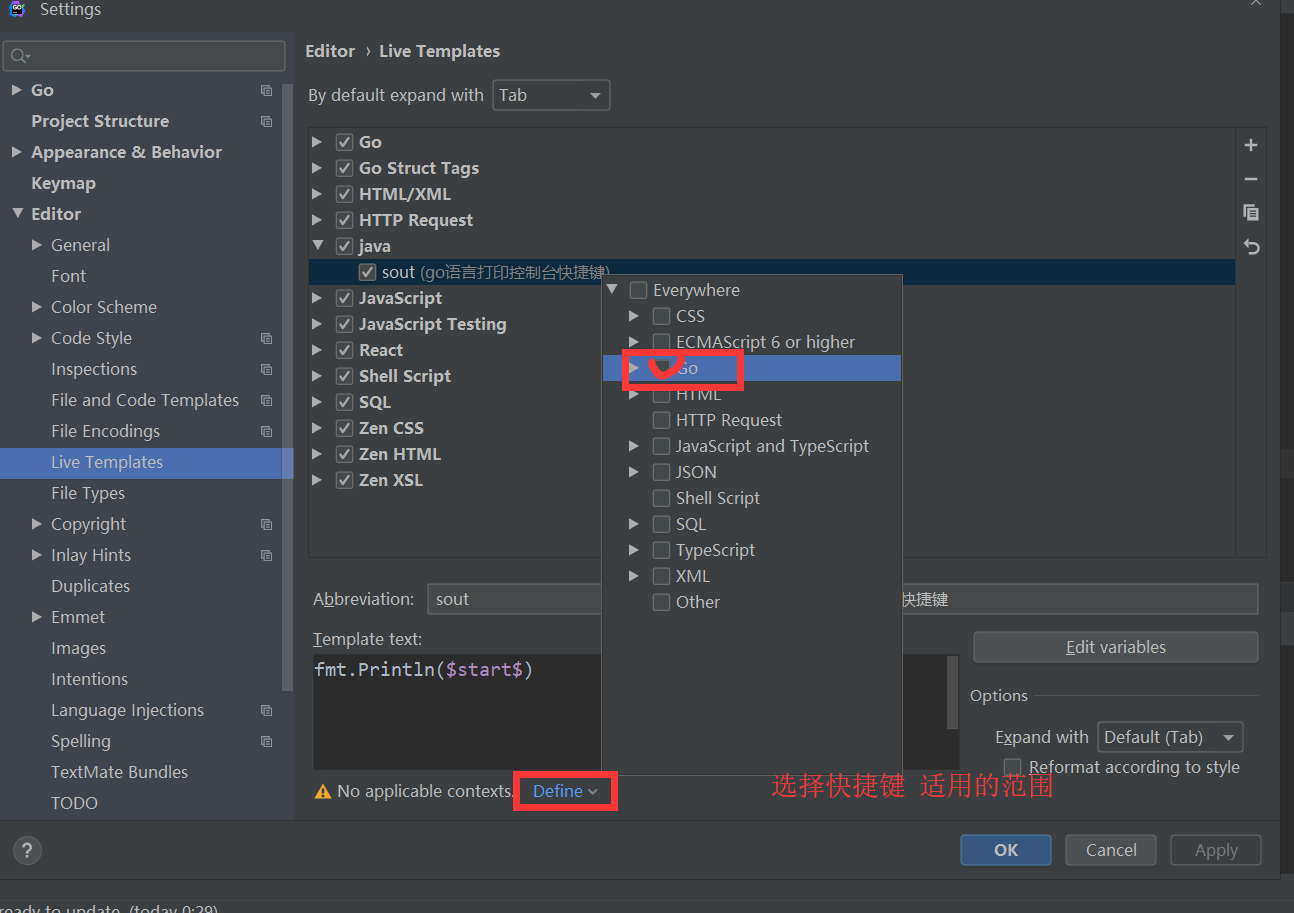This screenshot has width=1294, height=913.
Task: Add a new live template with plus icon
Action: pyautogui.click(x=1251, y=145)
